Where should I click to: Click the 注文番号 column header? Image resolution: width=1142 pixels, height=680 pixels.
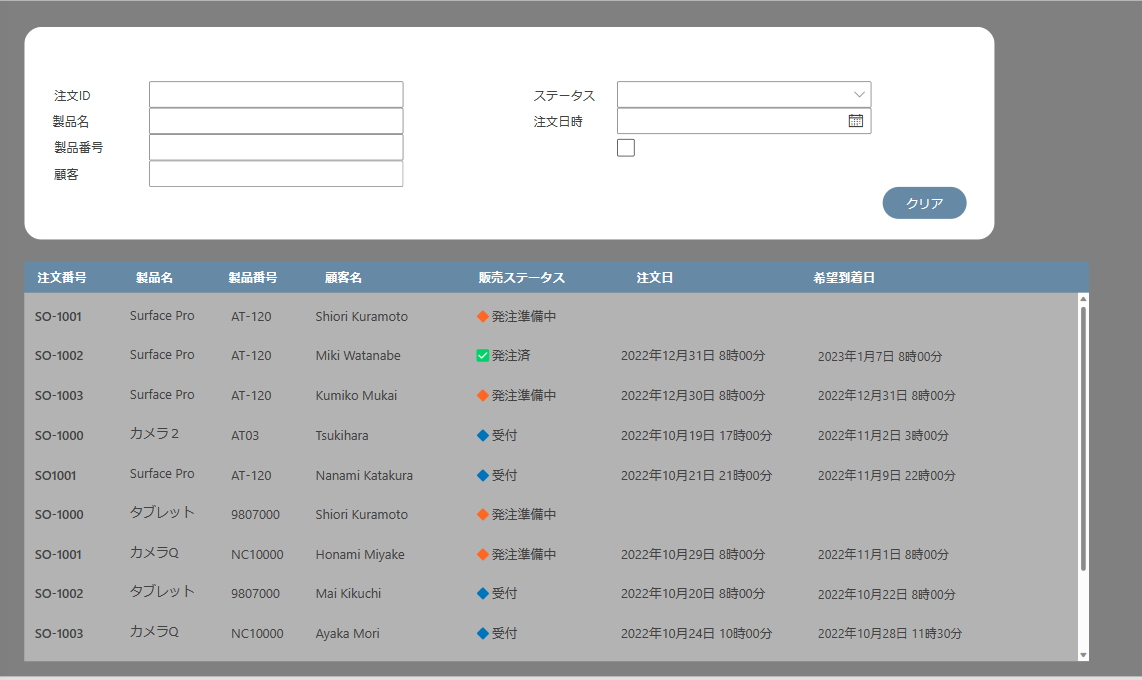pos(62,277)
